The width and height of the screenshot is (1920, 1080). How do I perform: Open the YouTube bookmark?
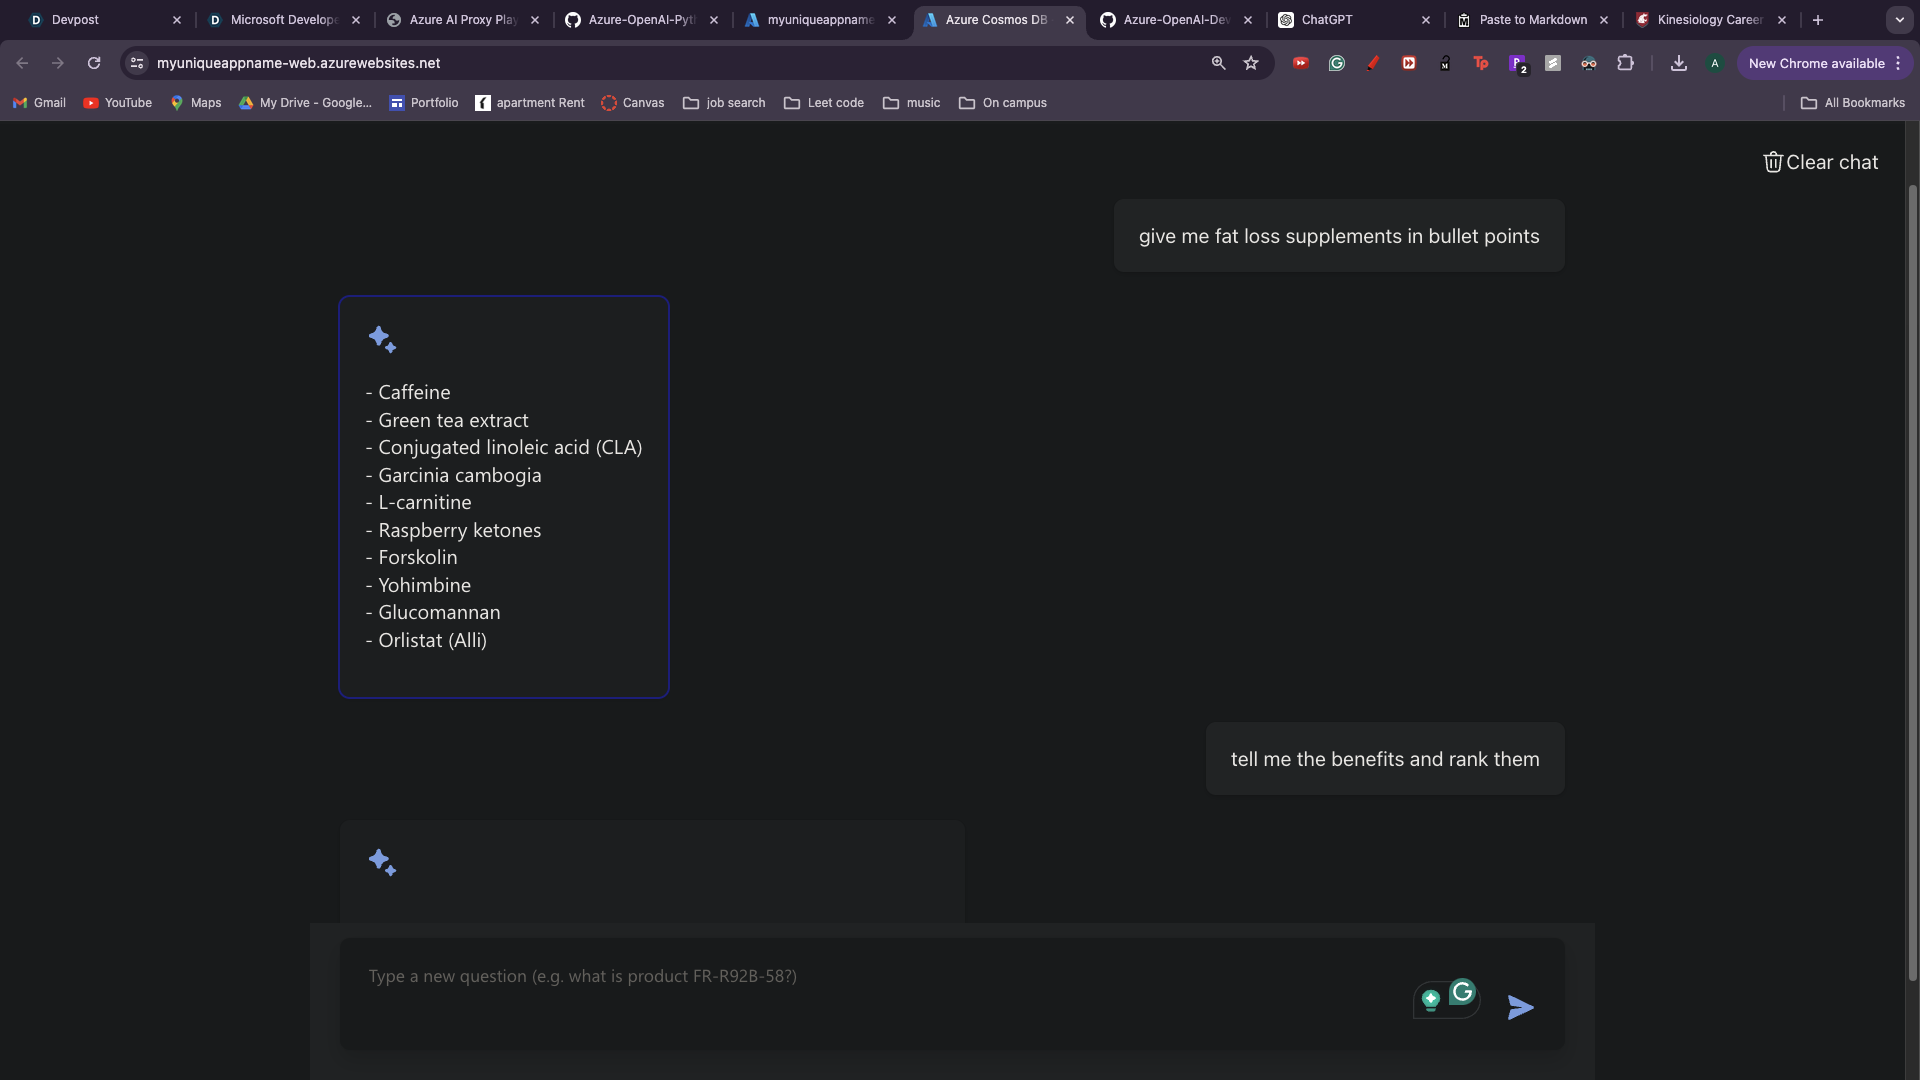click(x=118, y=103)
